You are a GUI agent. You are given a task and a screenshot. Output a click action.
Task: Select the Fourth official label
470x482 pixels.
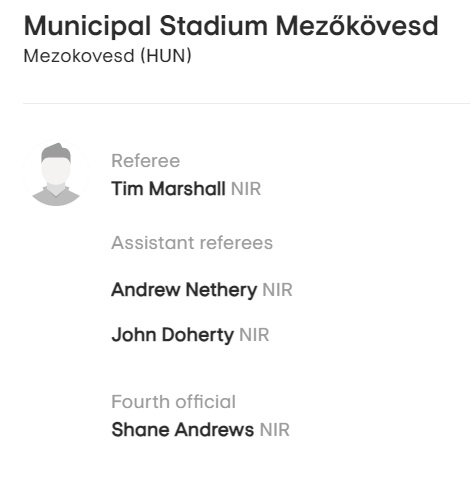tap(173, 402)
